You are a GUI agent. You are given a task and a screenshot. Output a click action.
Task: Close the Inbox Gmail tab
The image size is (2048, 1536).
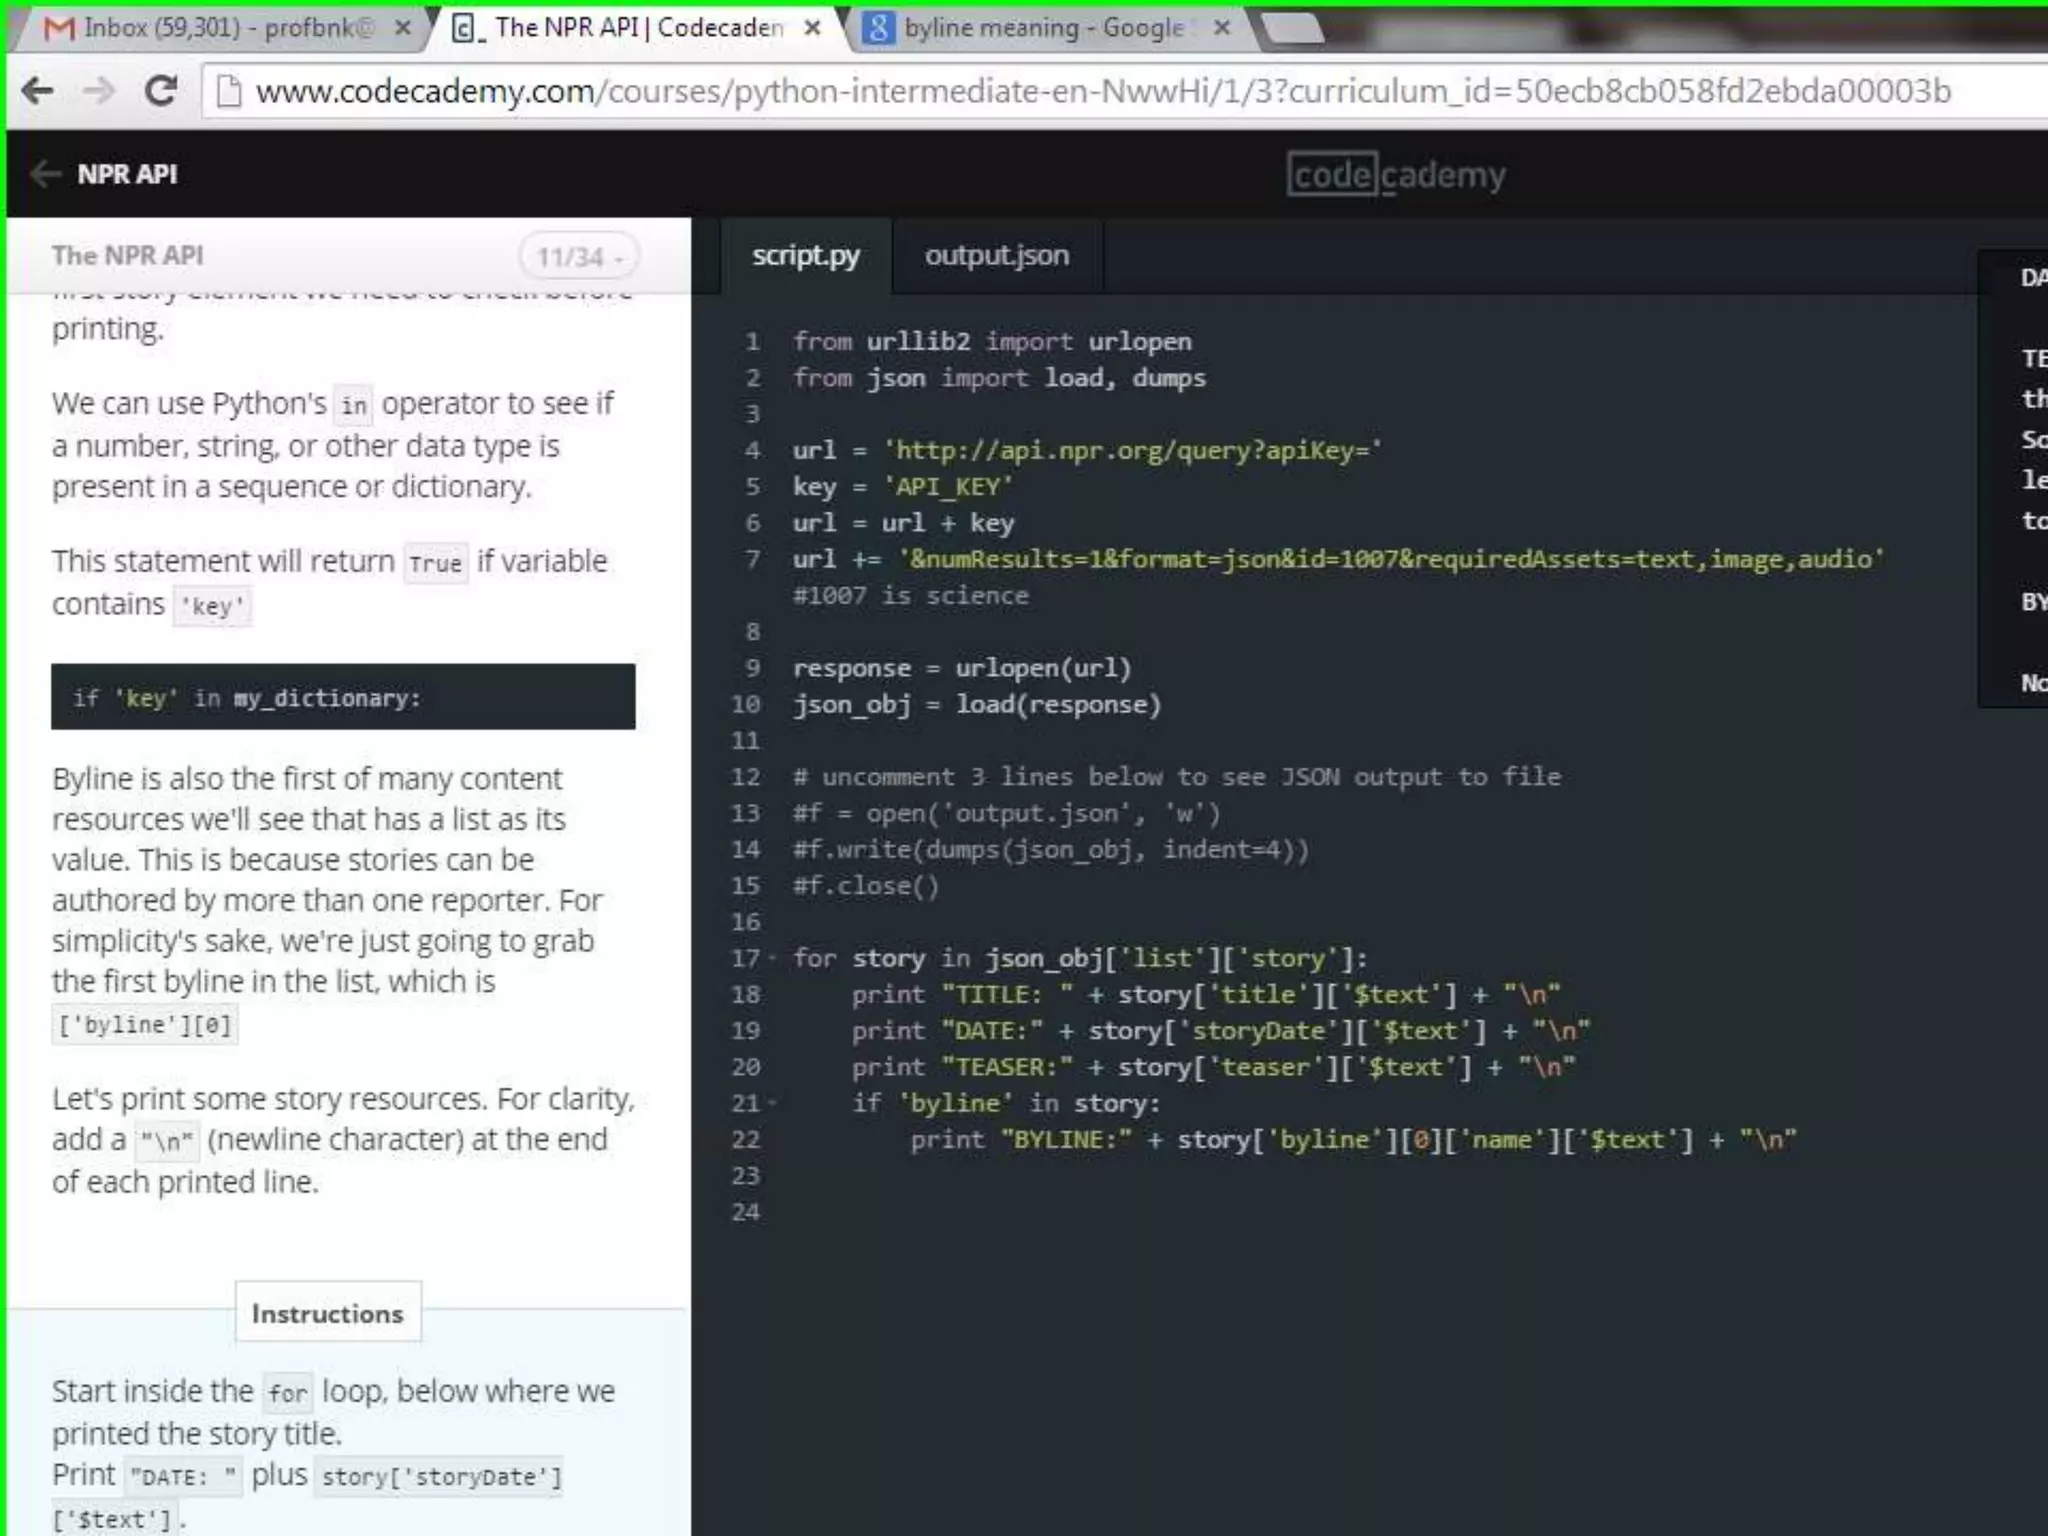pyautogui.click(x=402, y=28)
